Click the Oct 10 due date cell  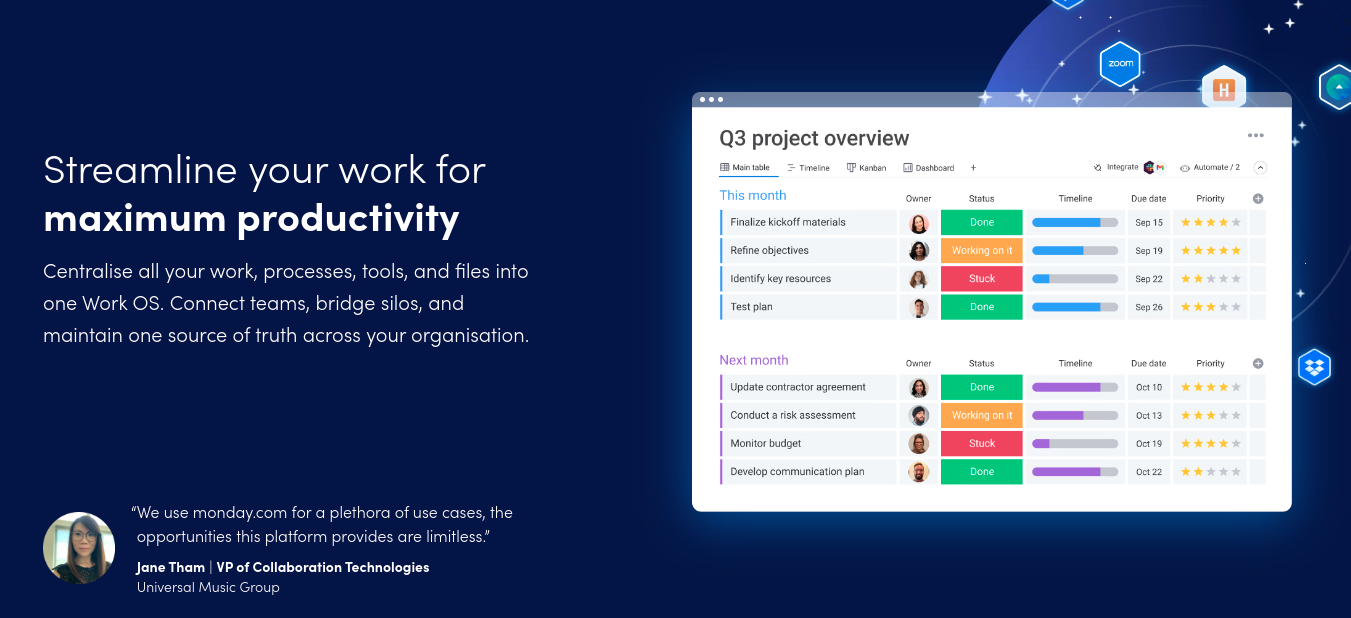pyautogui.click(x=1149, y=388)
